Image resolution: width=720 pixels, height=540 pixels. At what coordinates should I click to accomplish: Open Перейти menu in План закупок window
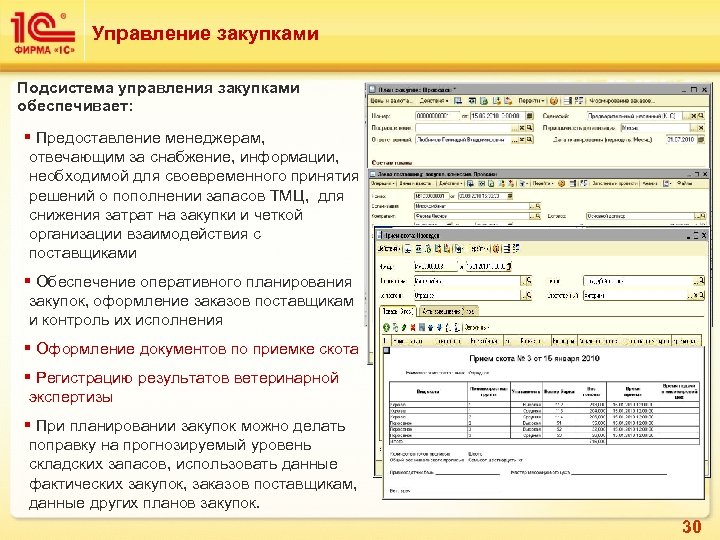pyautogui.click(x=531, y=101)
